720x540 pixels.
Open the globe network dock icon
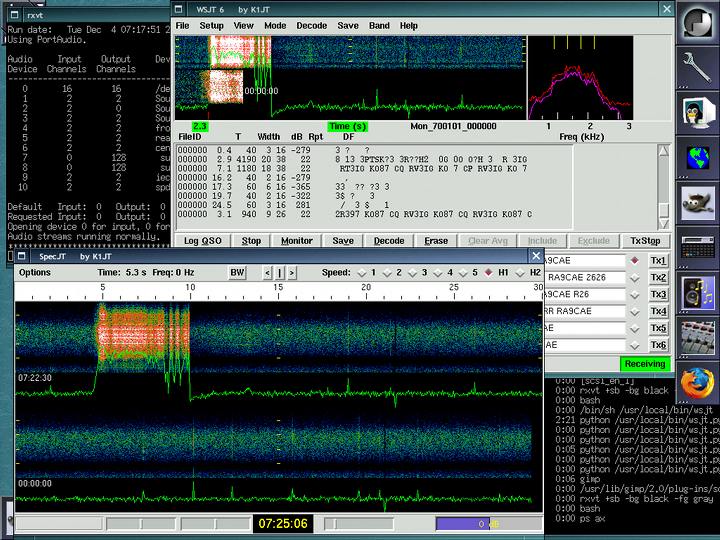[x=698, y=158]
